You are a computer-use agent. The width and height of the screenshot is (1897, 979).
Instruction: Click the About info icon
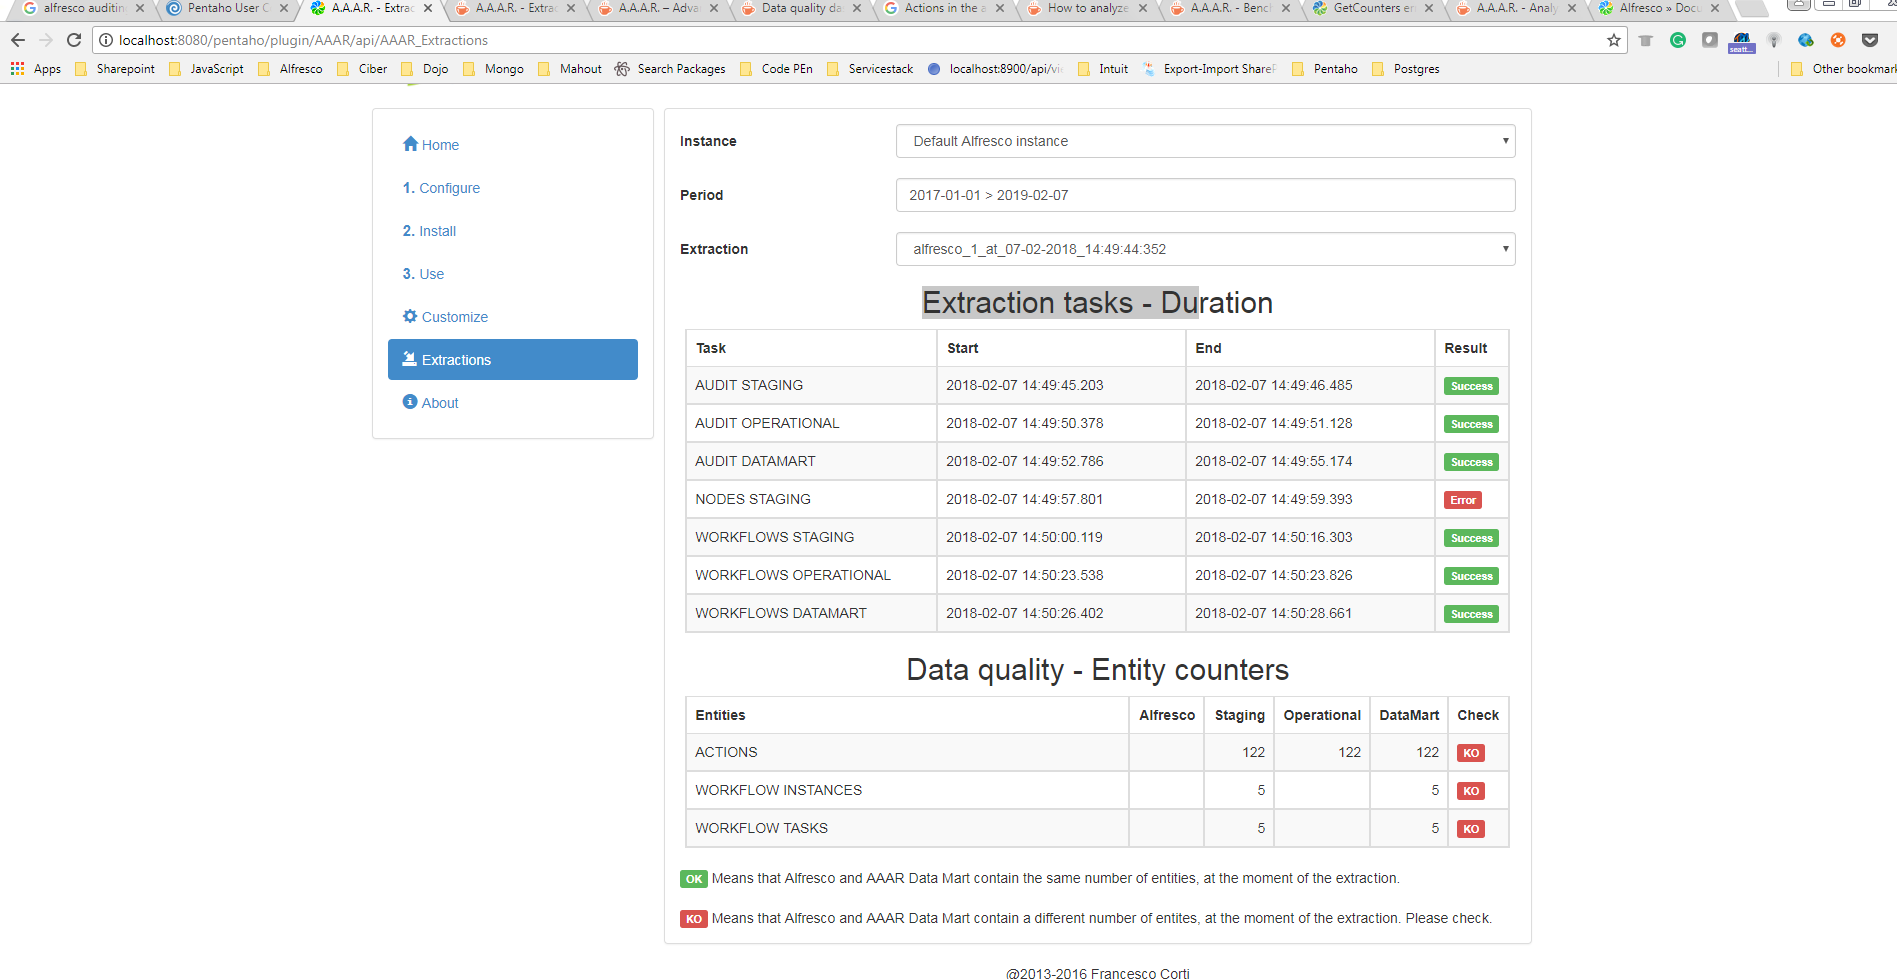[x=410, y=402]
